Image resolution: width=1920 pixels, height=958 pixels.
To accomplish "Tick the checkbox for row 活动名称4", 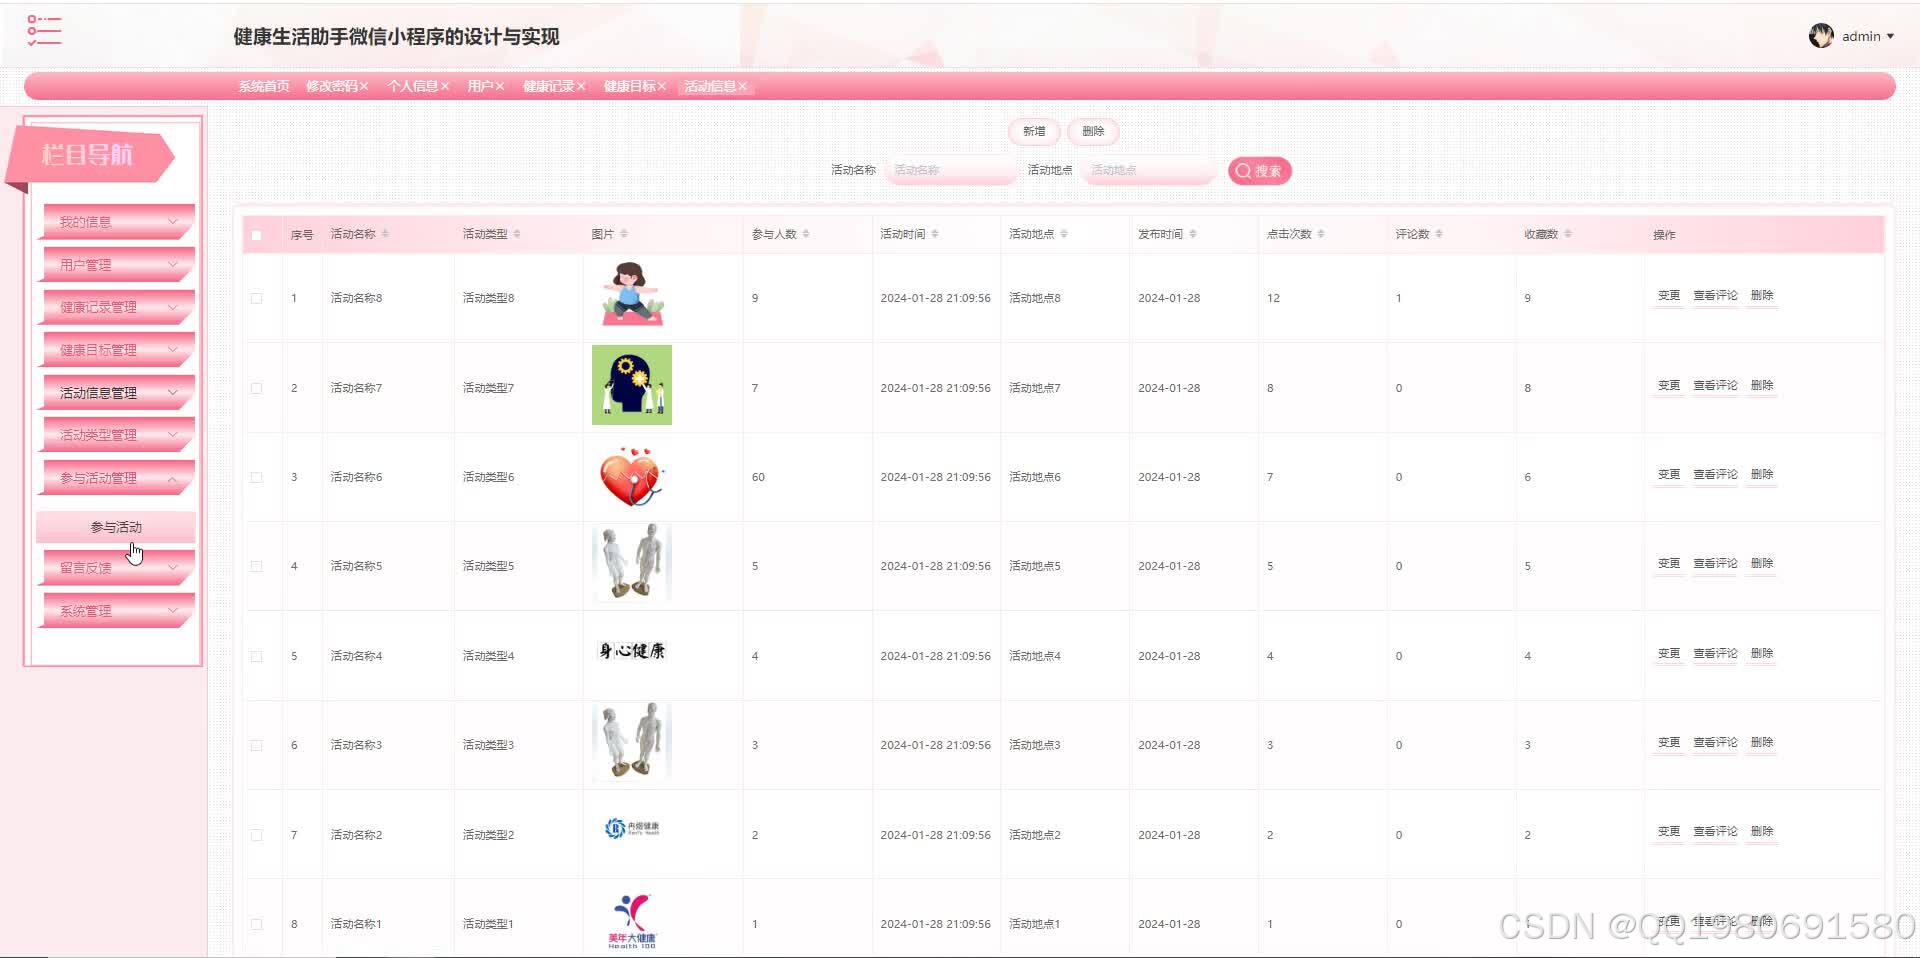I will [257, 656].
